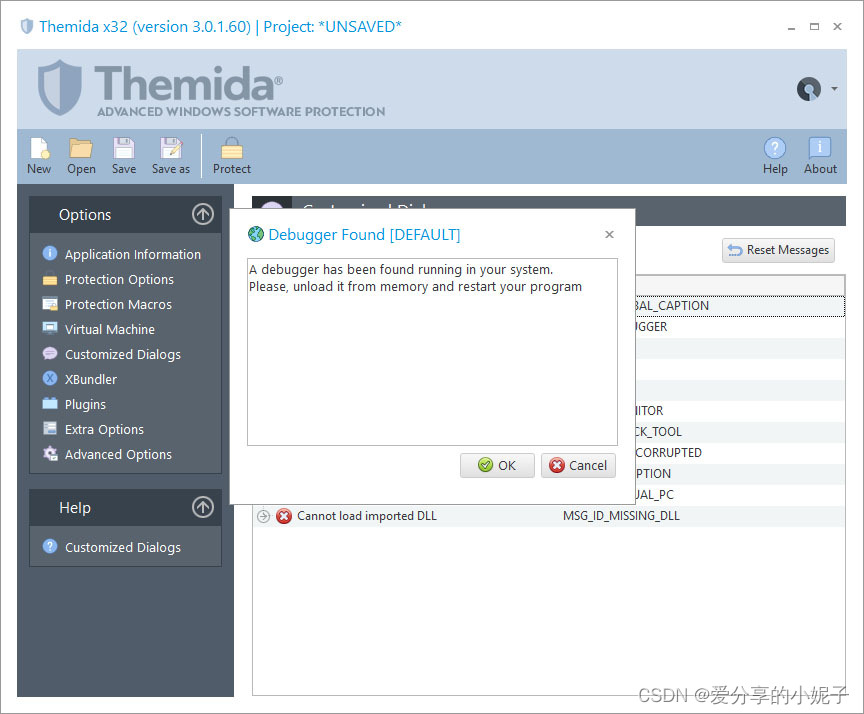Click the Protection Macros icon
This screenshot has width=864, height=714.
(x=50, y=303)
